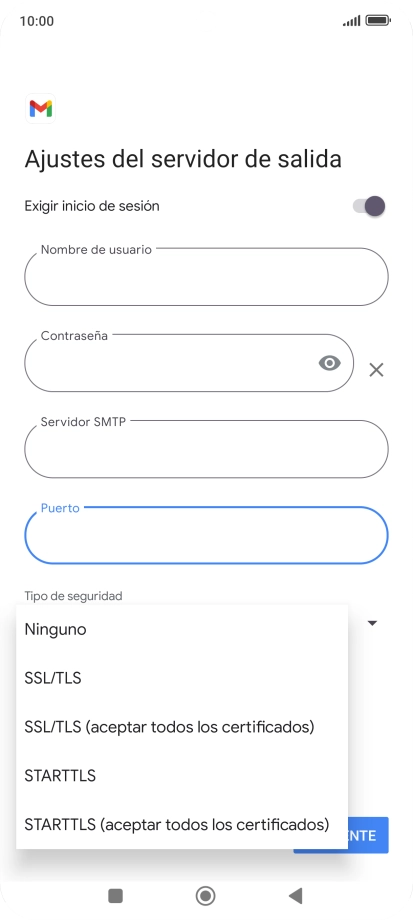Tap the Android back navigation triangle
The image size is (413, 920).
(296, 895)
